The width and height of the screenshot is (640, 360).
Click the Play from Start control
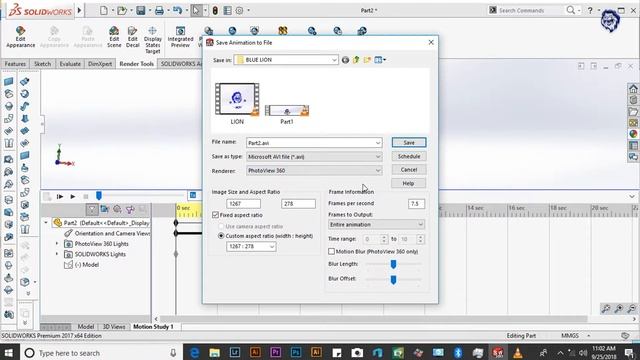point(60,196)
